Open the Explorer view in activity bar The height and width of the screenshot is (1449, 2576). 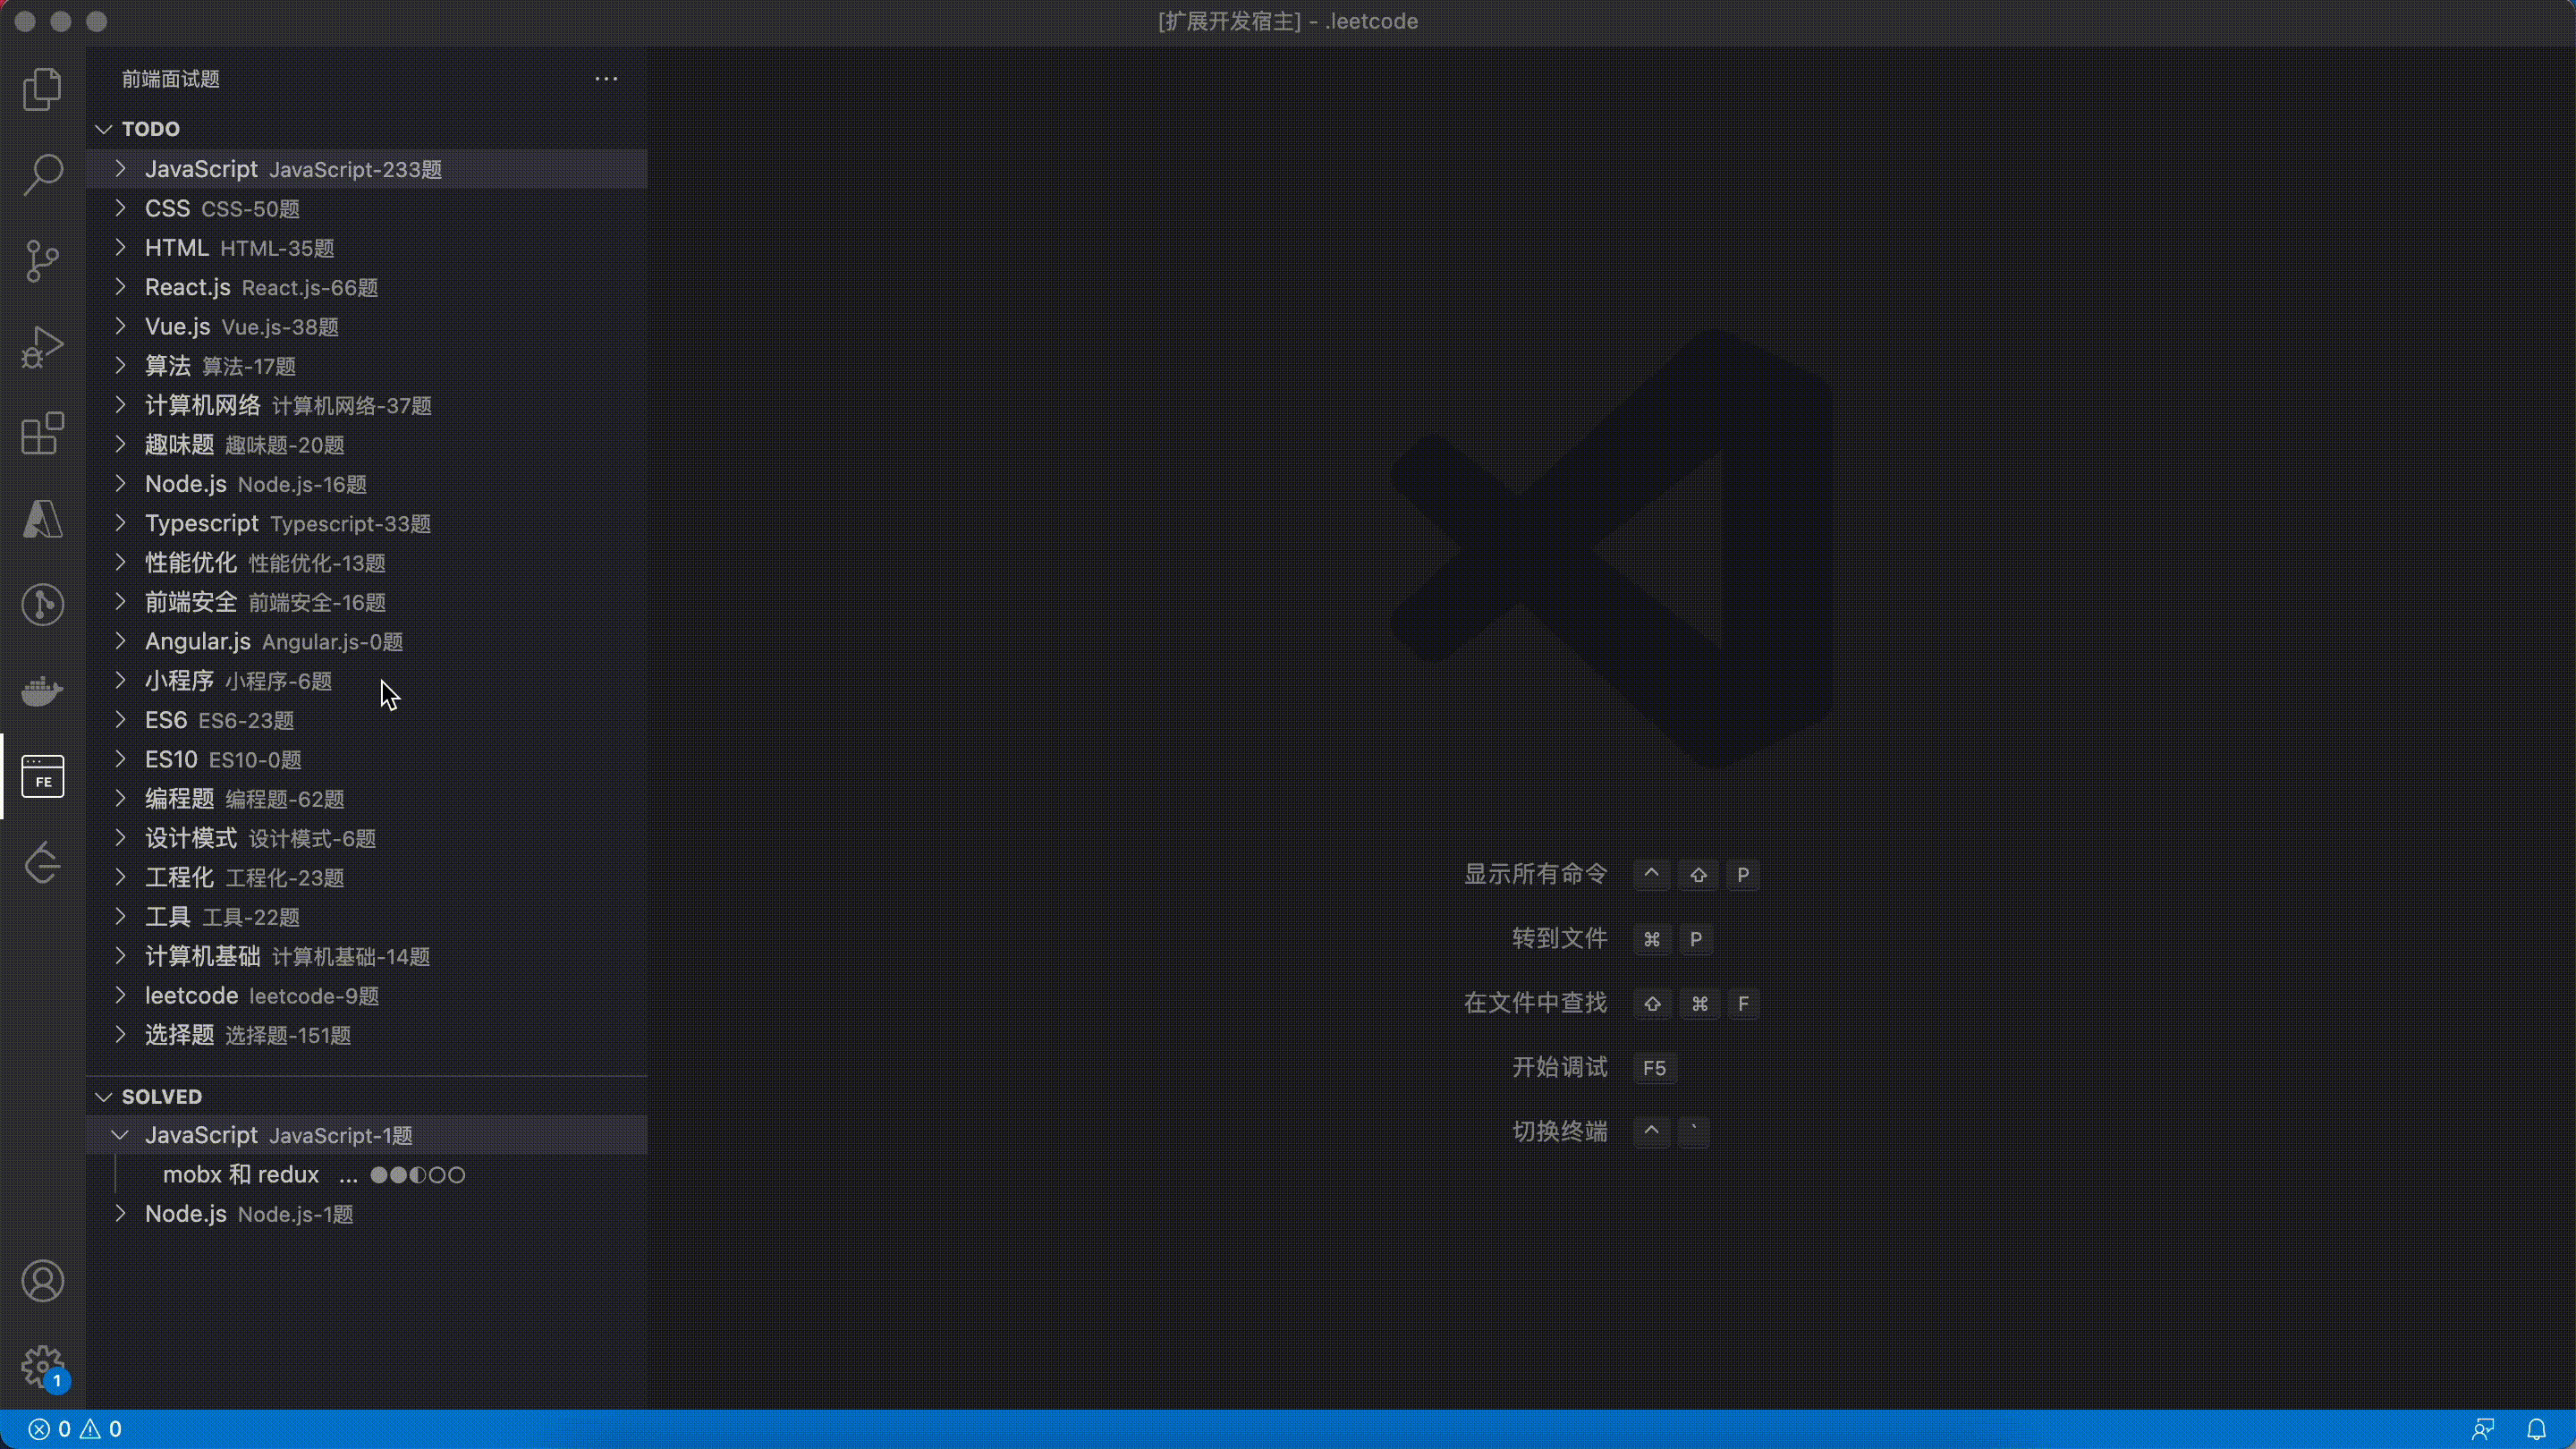point(42,89)
